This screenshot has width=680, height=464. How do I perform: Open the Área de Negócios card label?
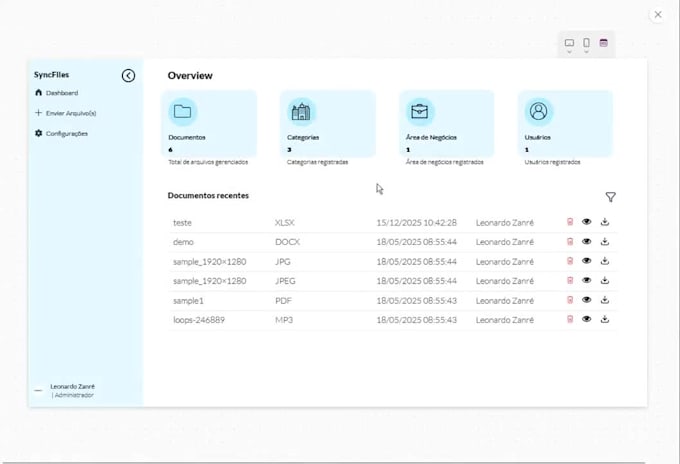(x=431, y=137)
